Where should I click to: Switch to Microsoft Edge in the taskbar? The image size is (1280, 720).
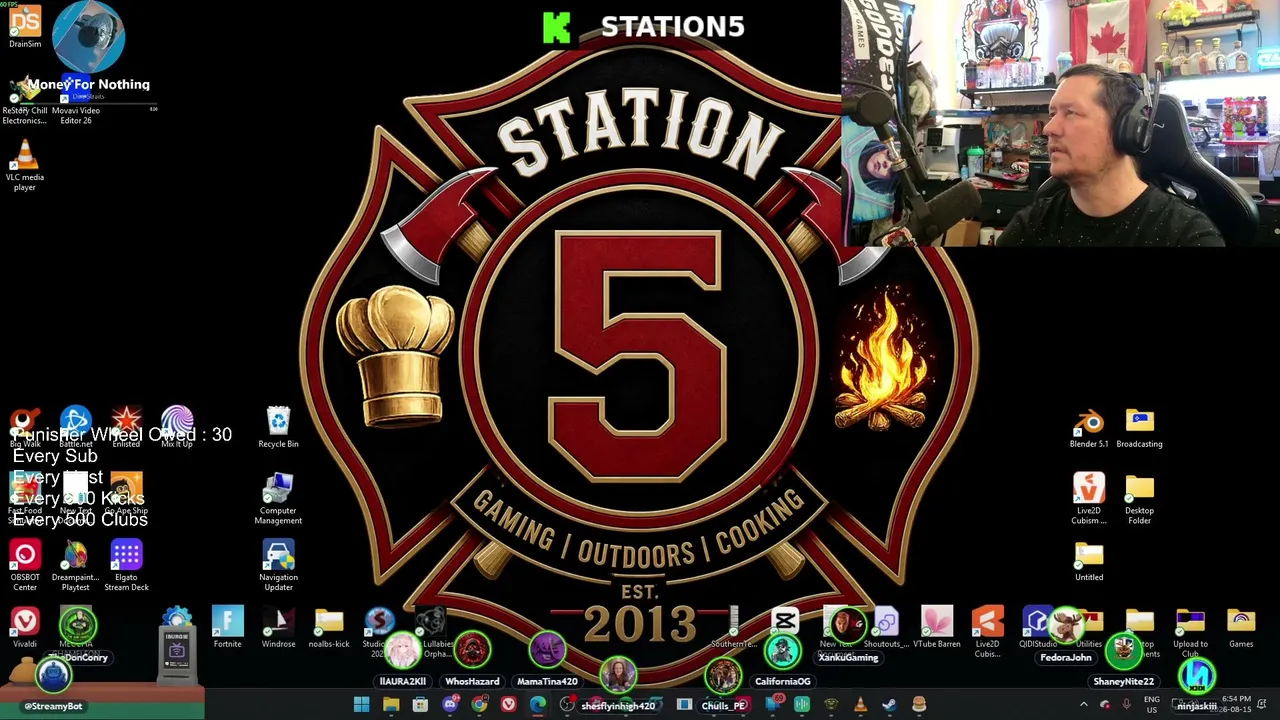click(x=538, y=705)
